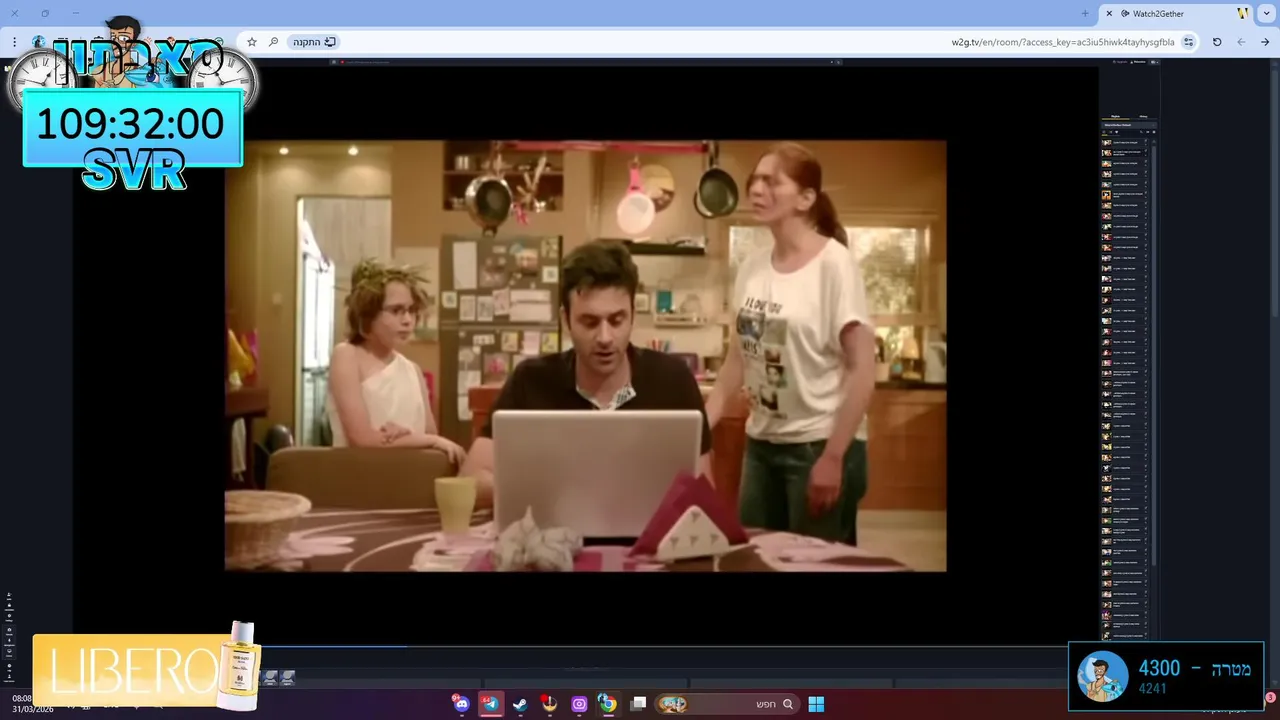1280x720 pixels.
Task: Select the Watch2Gether browser tab
Action: pos(1177,13)
